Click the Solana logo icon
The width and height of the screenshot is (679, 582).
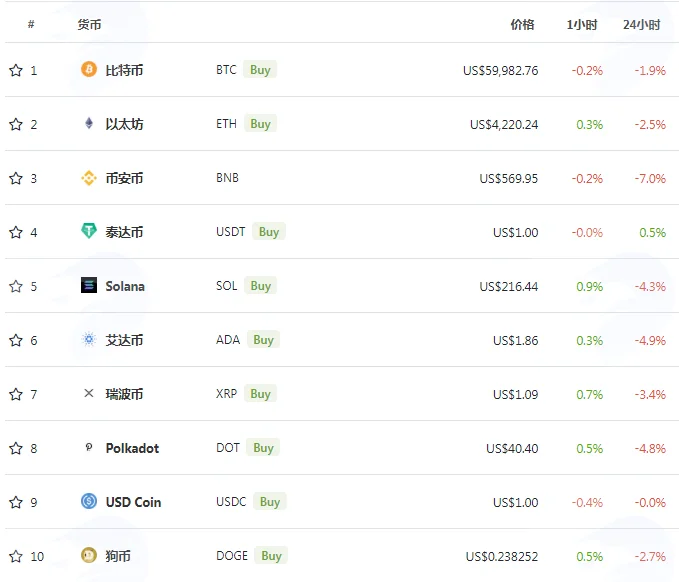click(89, 285)
